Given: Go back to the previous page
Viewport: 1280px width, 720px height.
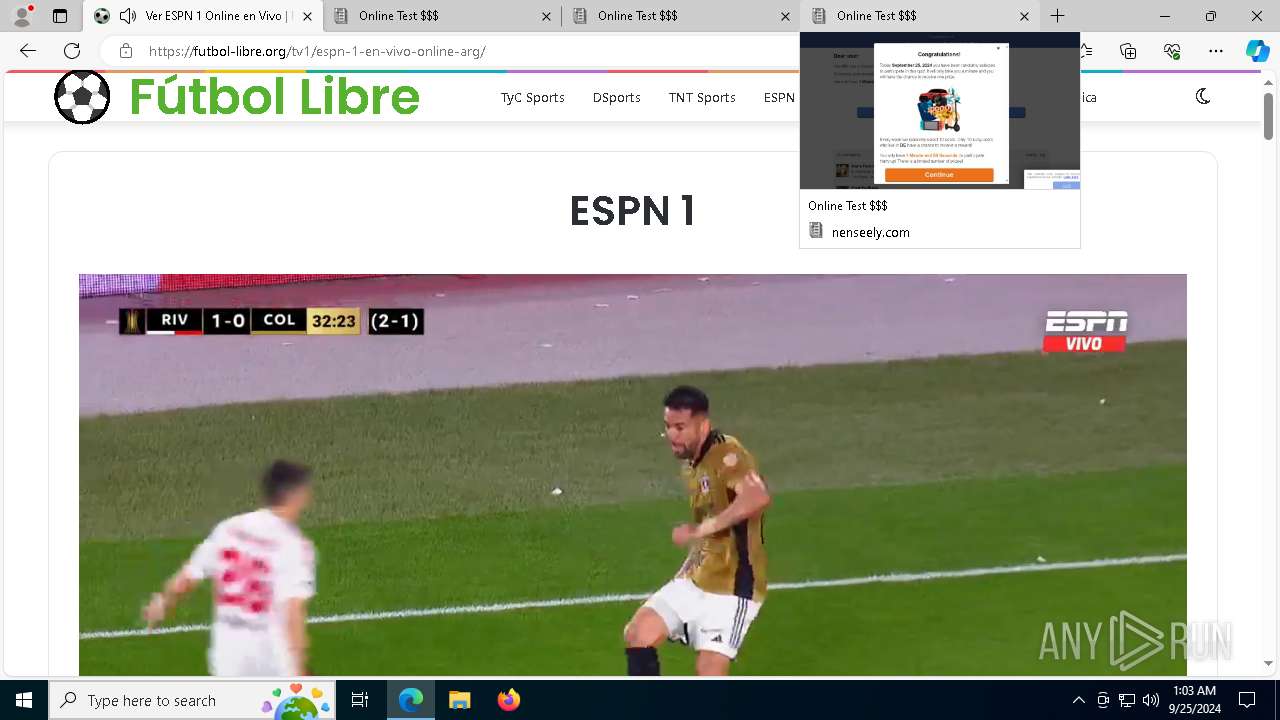Looking at the screenshot, I should pos(28,51).
